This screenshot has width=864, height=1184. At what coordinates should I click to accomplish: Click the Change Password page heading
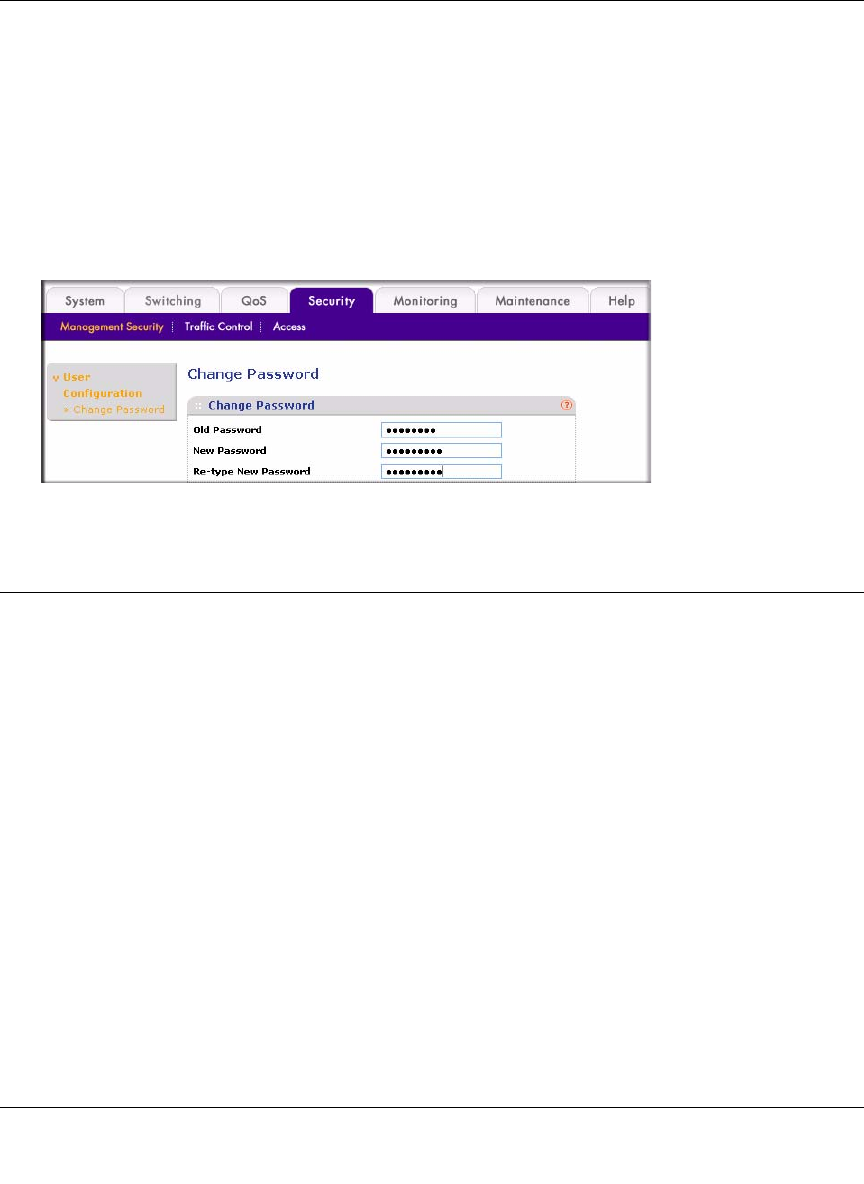click(x=253, y=374)
